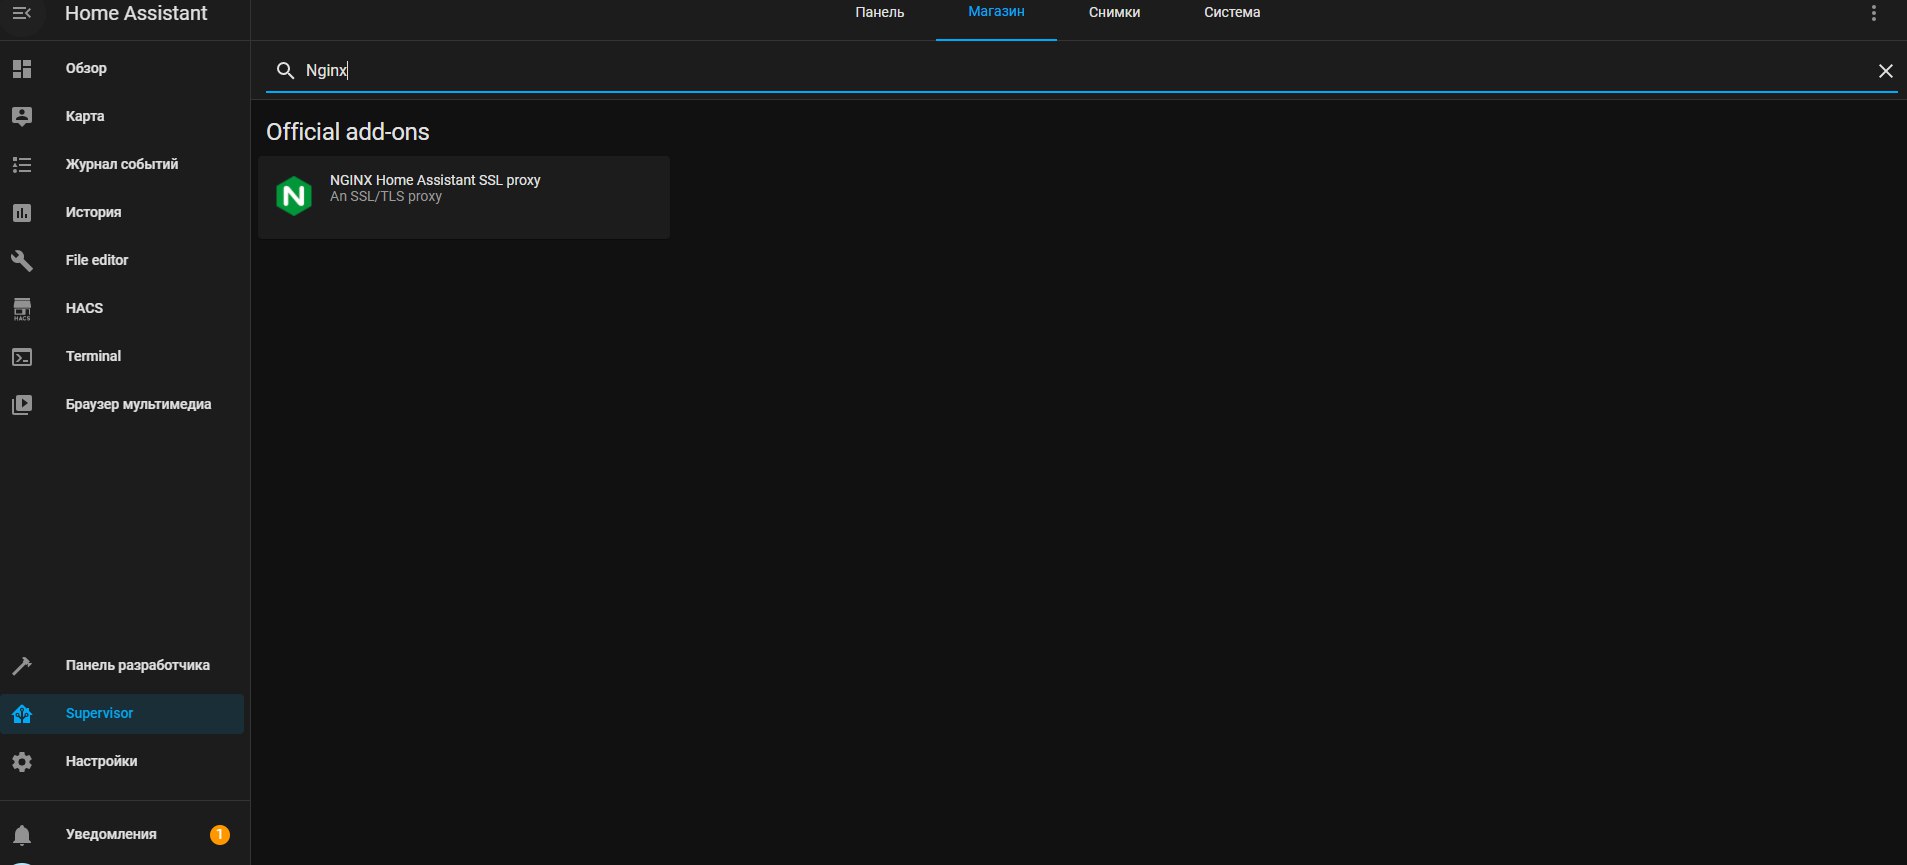Click the An SSL/TLS proxy description
Viewport: 1907px width, 865px height.
386,197
